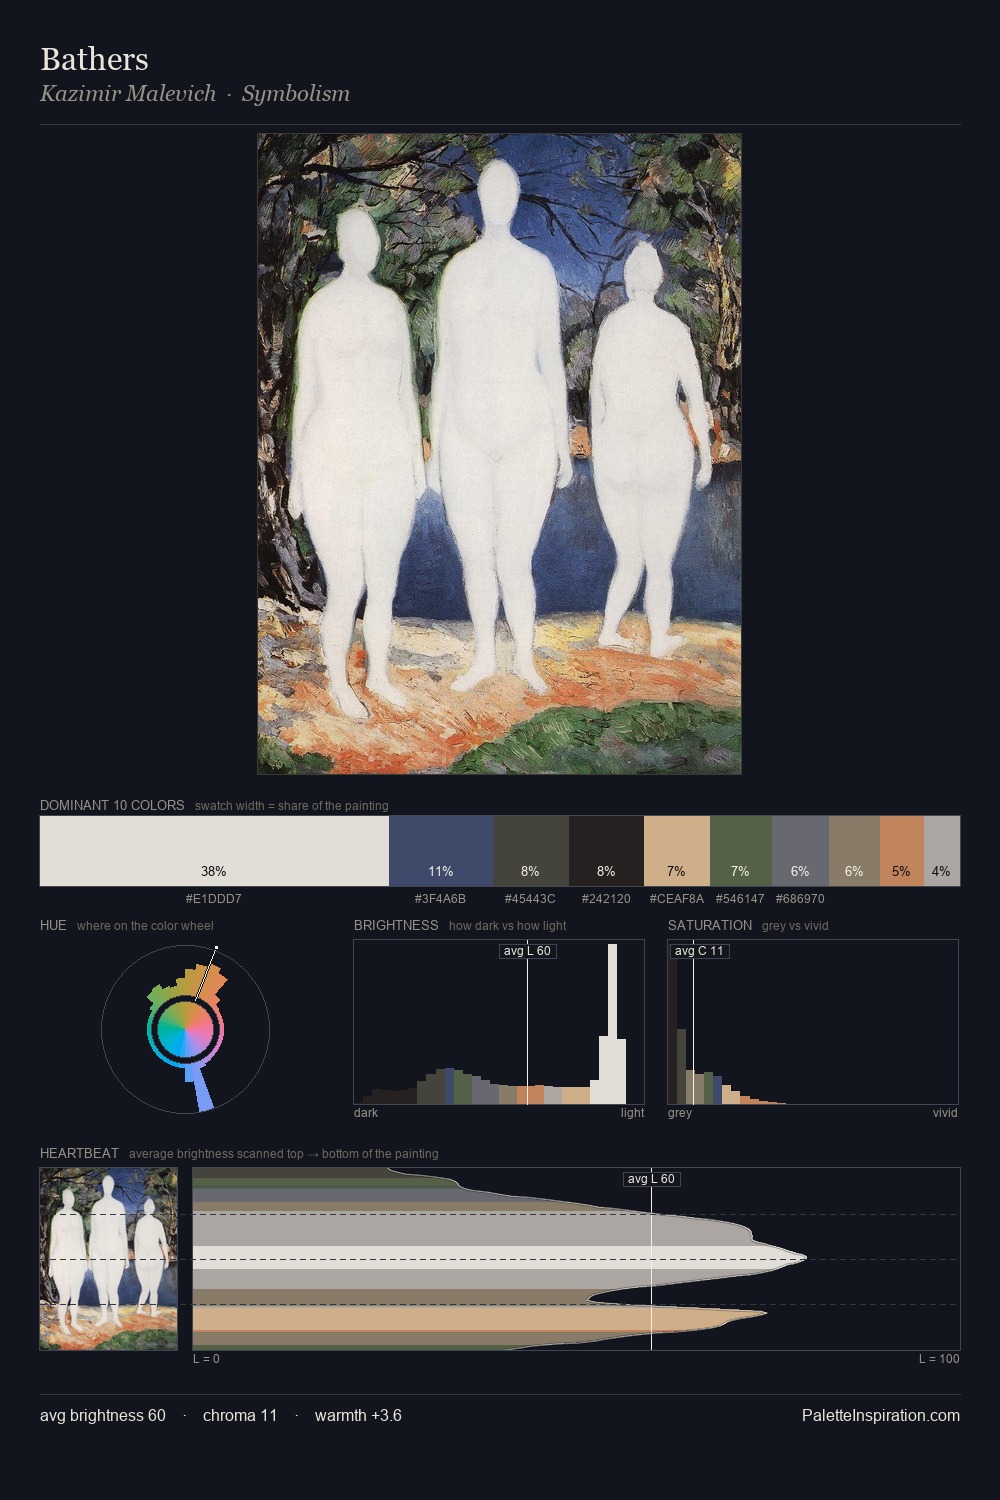Open the small Heartbeat painting thumbnail
Viewport: 1000px width, 1500px height.
109,1259
